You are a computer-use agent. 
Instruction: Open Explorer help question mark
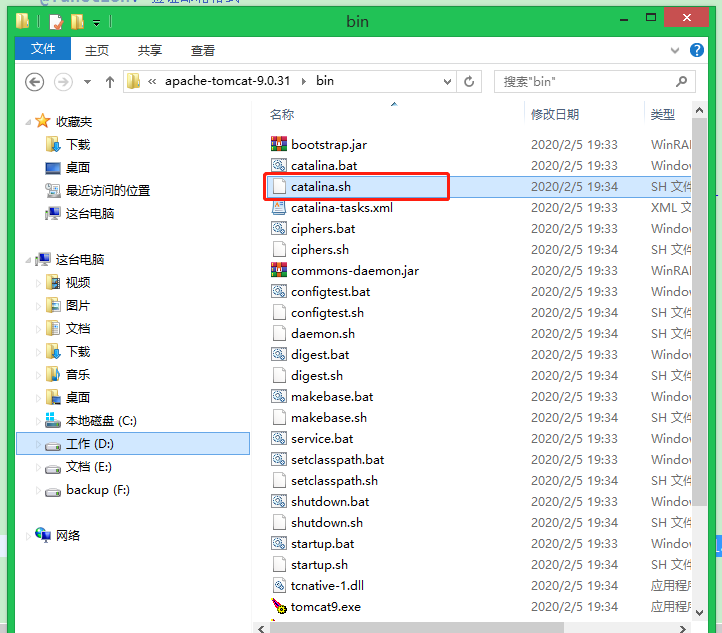696,50
